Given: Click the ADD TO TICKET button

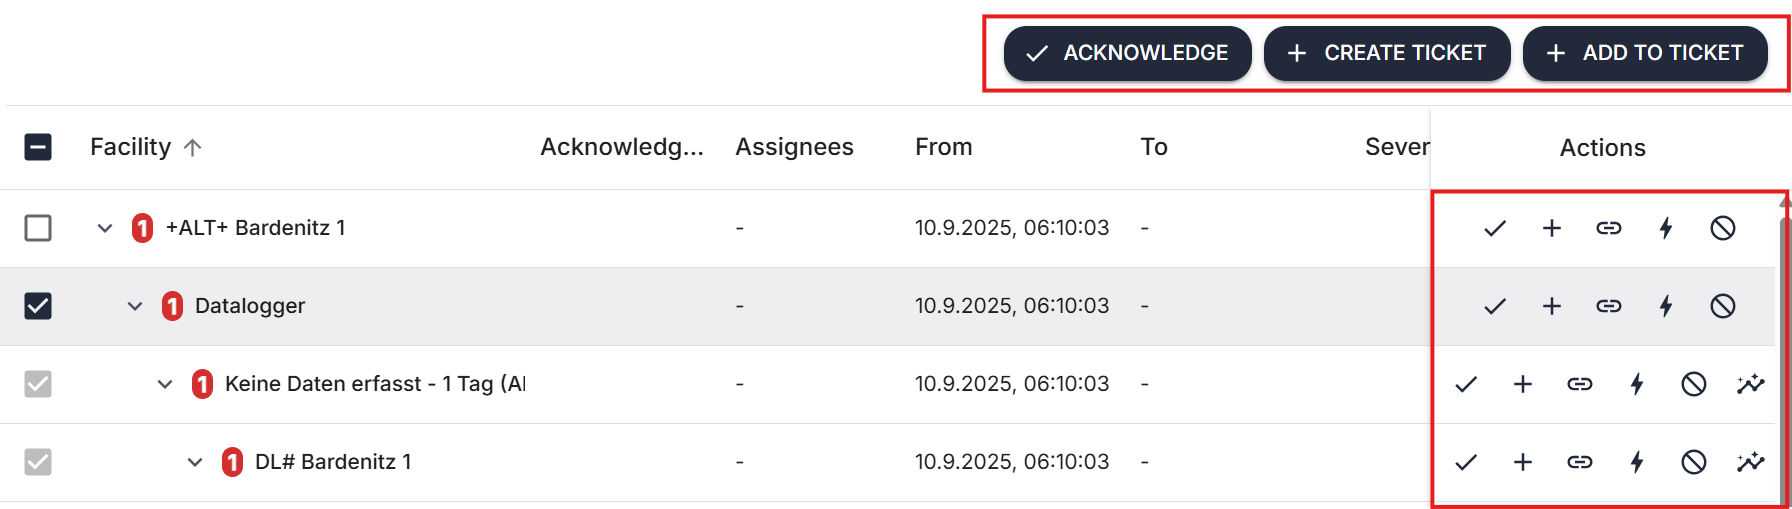Looking at the screenshot, I should (x=1645, y=53).
